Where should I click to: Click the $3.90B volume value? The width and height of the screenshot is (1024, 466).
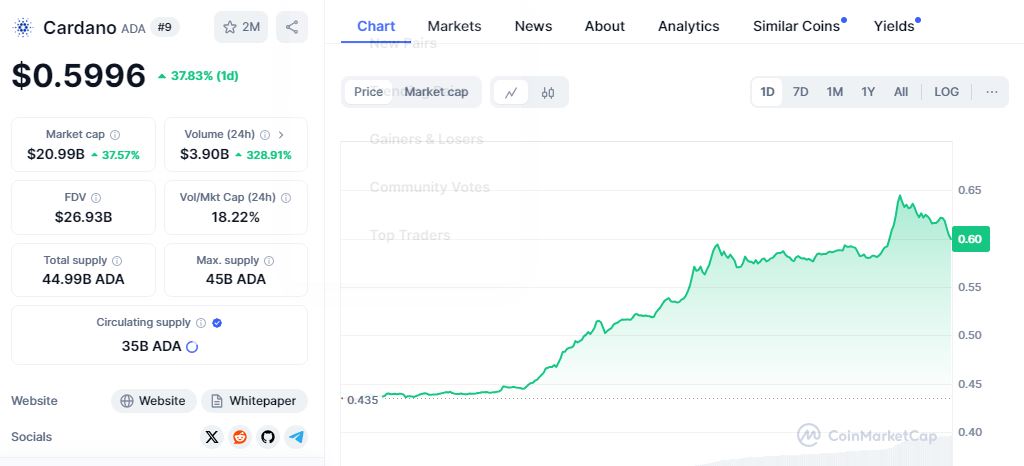pyautogui.click(x=204, y=155)
